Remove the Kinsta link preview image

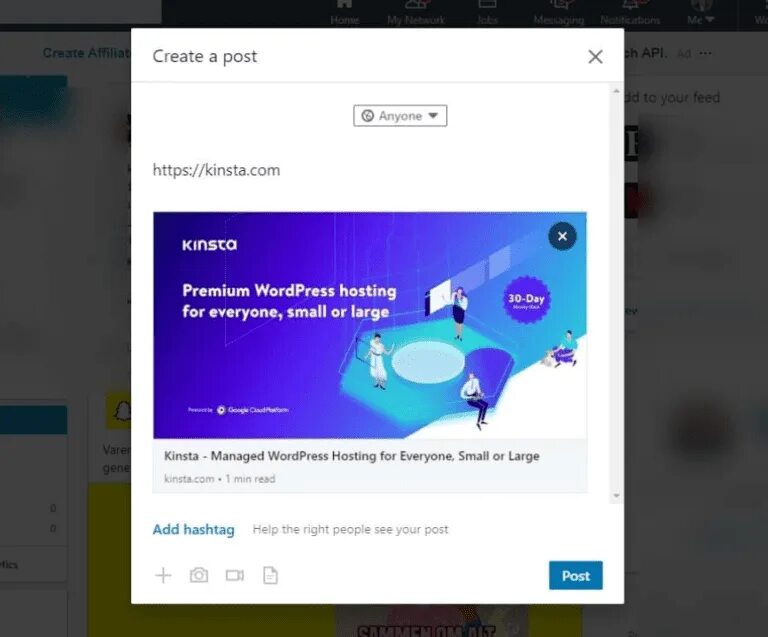562,236
